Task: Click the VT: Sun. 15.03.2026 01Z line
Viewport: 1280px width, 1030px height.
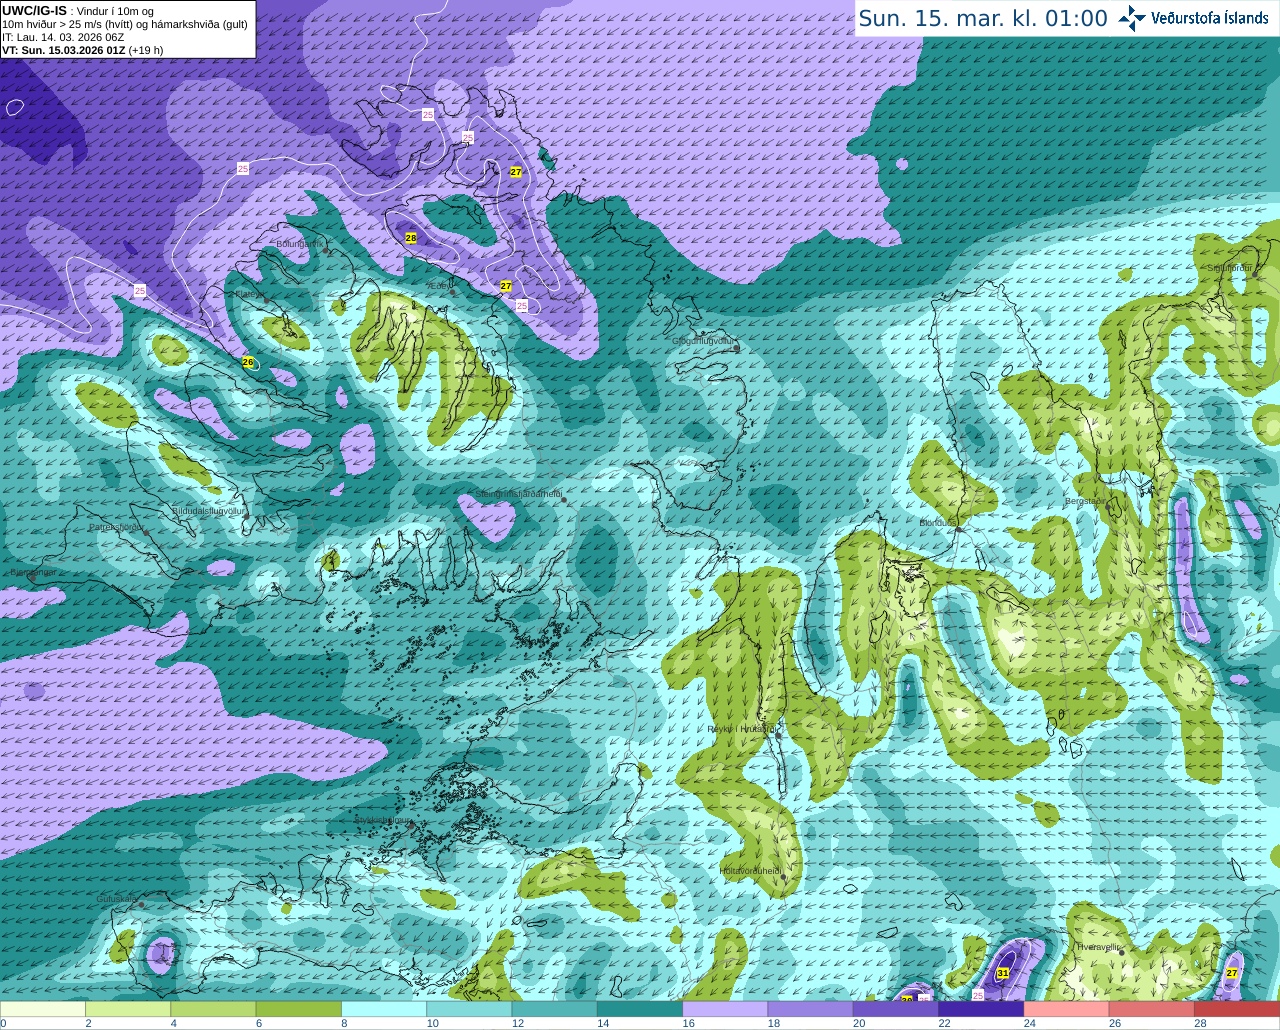Action: [83, 49]
